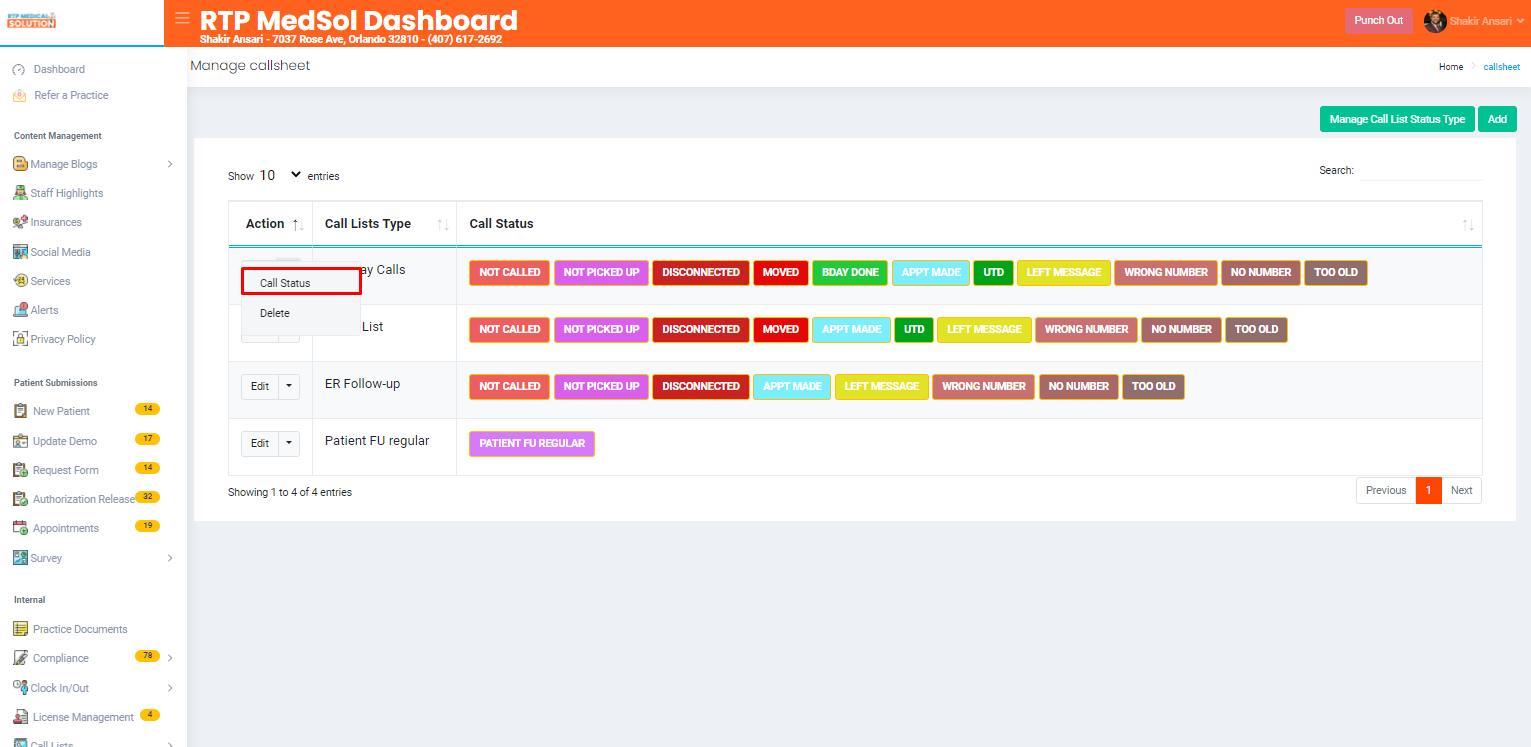Open the Refer a Practice menu item
The image size is (1531, 747).
point(71,95)
